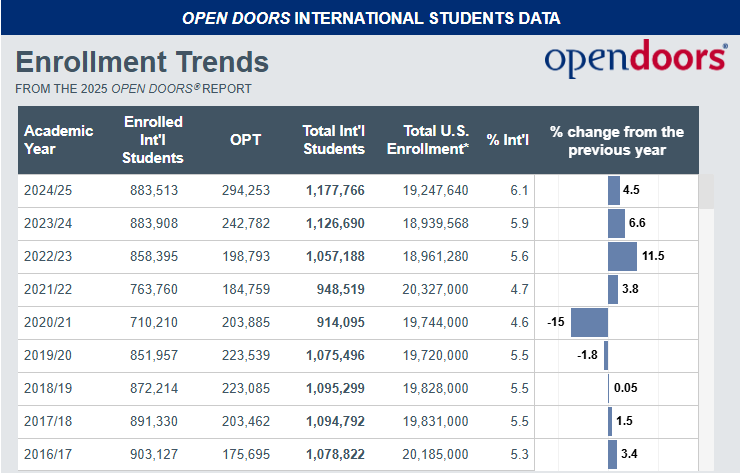Viewport: 740px width, 473px height.
Task: Select the negative 15 bar for 2020/21
Action: coord(589,323)
